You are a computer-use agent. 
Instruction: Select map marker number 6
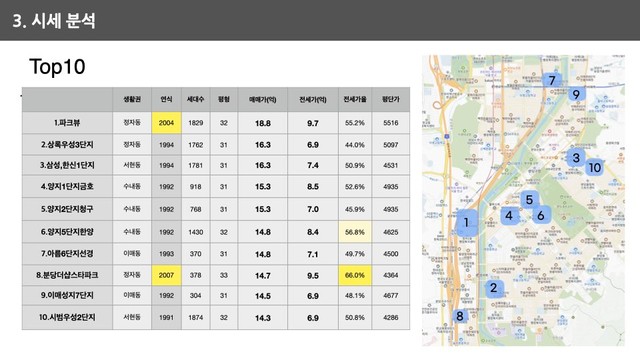pyautogui.click(x=541, y=215)
